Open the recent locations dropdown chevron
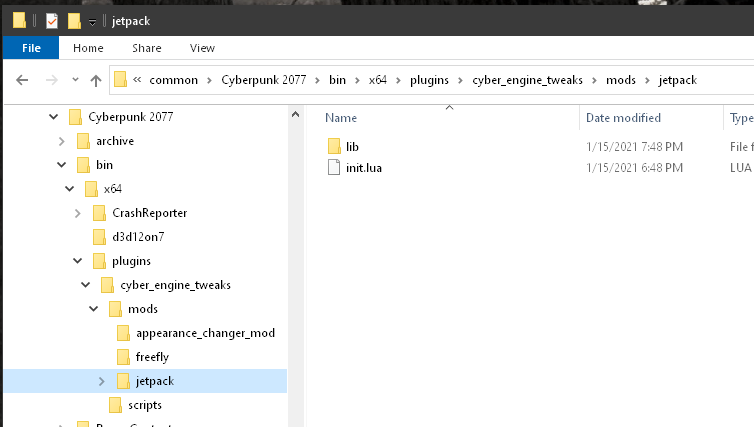The width and height of the screenshot is (754, 427). pos(75,80)
